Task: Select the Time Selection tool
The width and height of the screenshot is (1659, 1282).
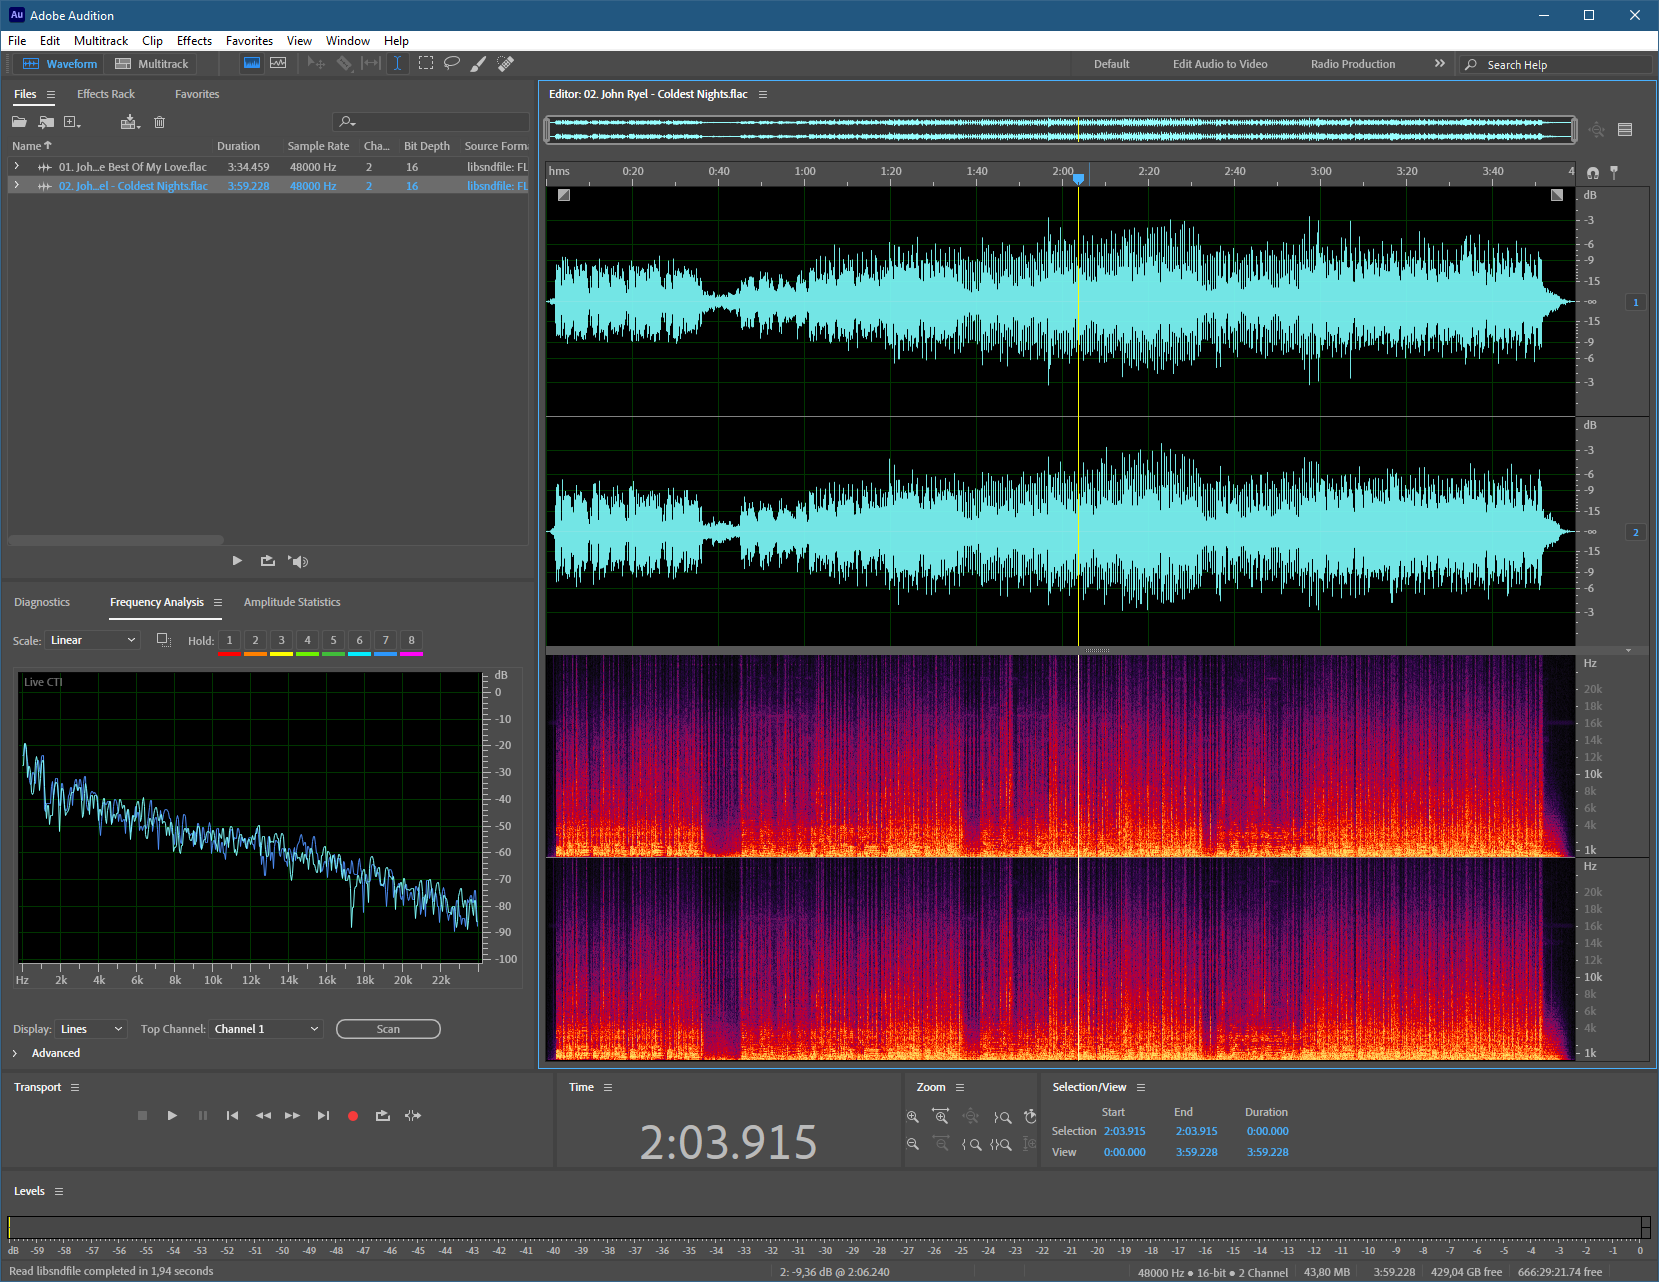Action: [x=397, y=63]
